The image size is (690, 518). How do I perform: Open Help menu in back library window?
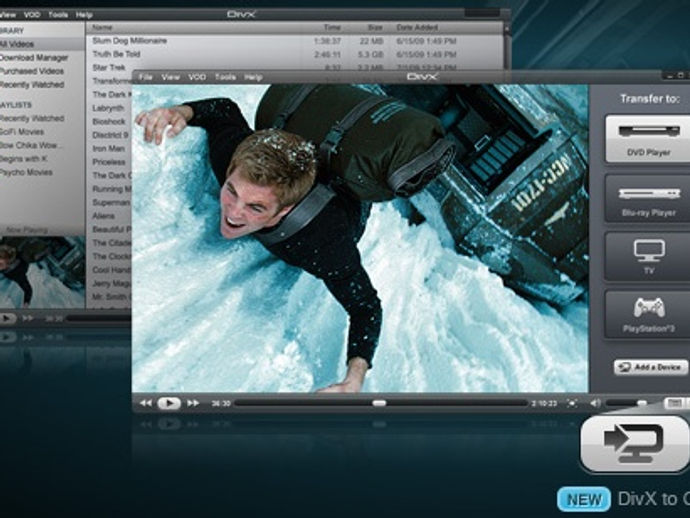[84, 15]
